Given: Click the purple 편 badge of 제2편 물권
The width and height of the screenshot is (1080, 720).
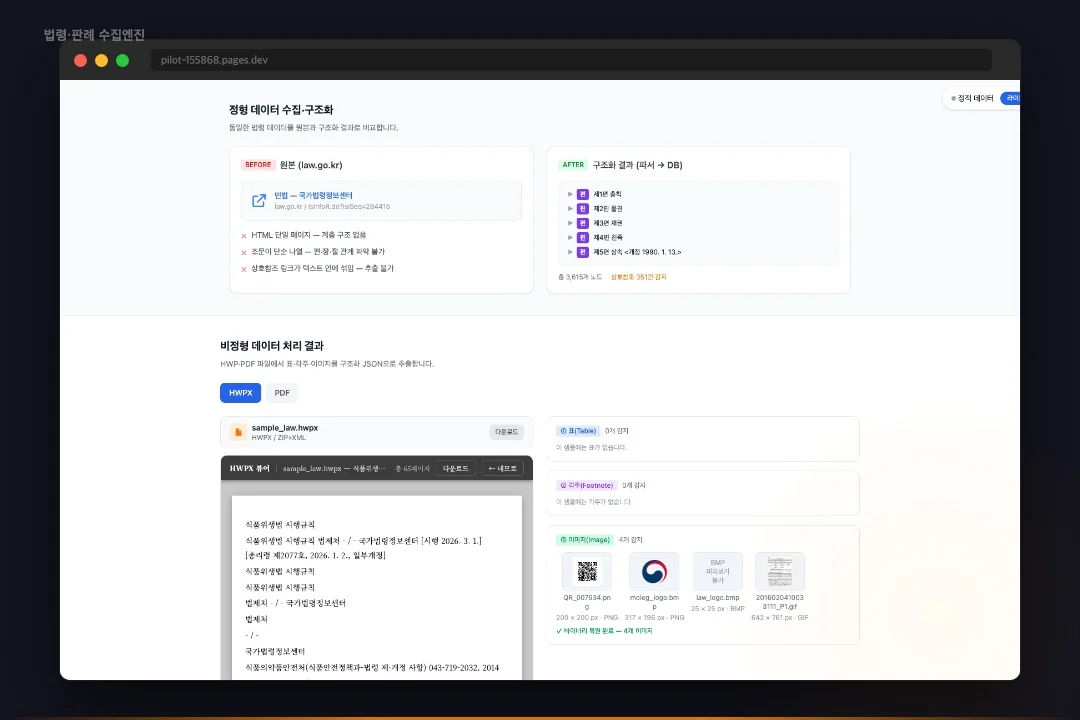Looking at the screenshot, I should point(583,209).
